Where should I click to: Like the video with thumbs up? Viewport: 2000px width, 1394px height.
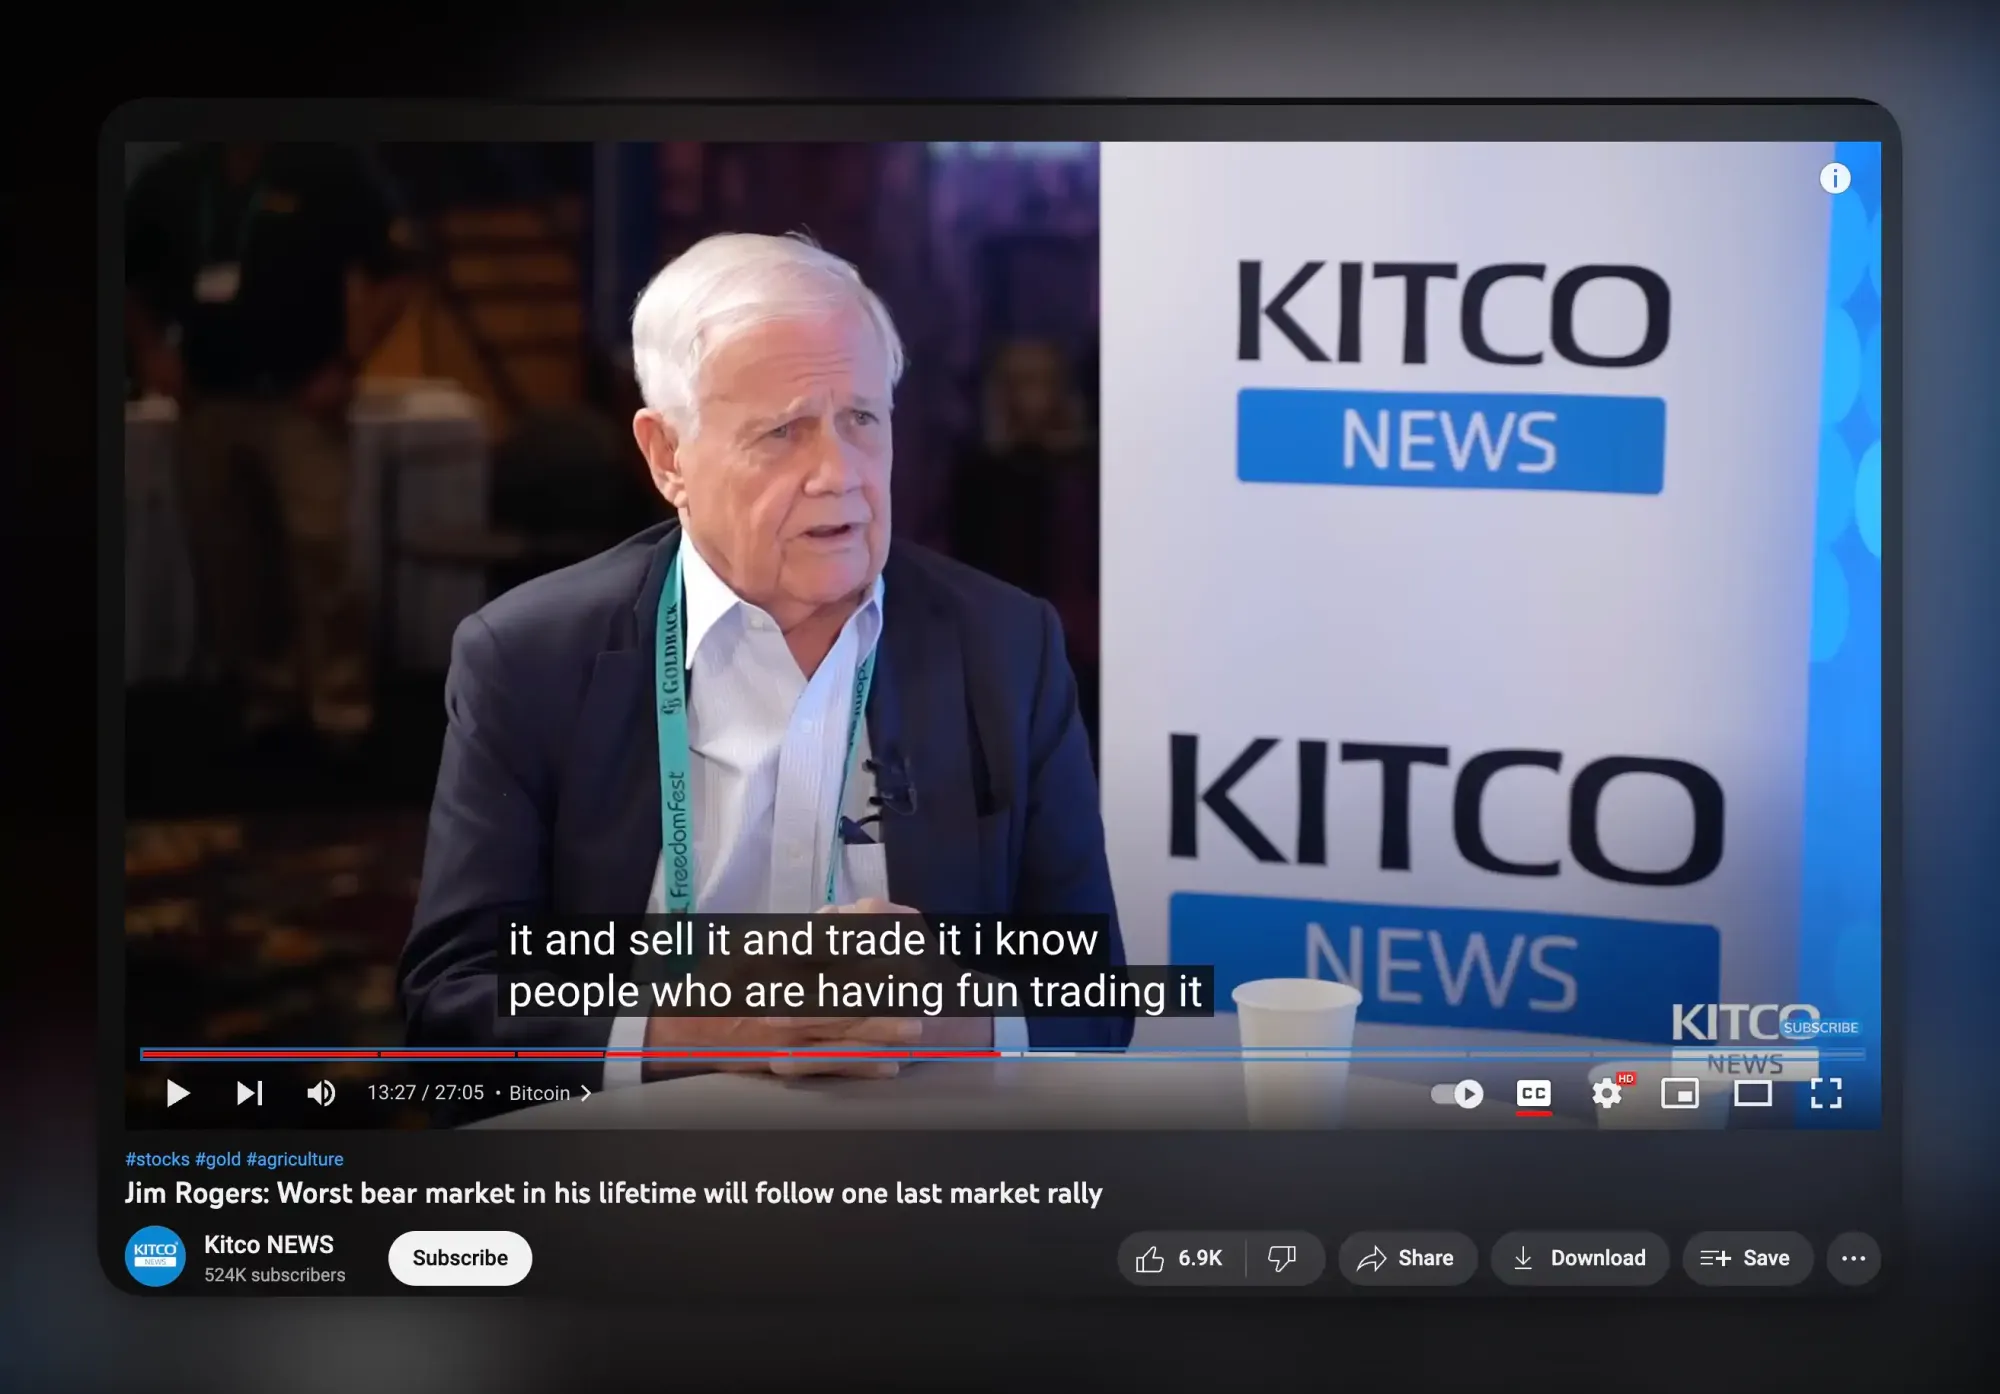(x=1180, y=1258)
